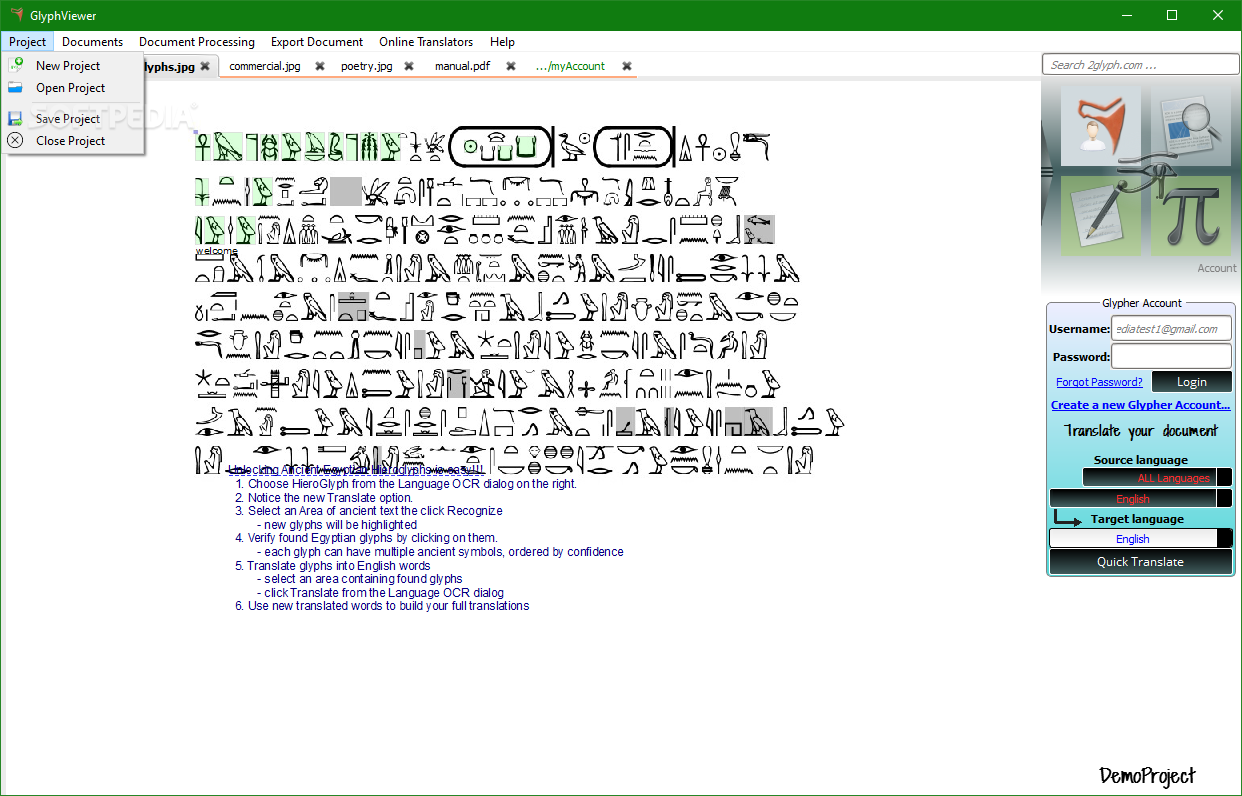1242x796 pixels.
Task: Open the Document Processing menu
Action: (197, 41)
